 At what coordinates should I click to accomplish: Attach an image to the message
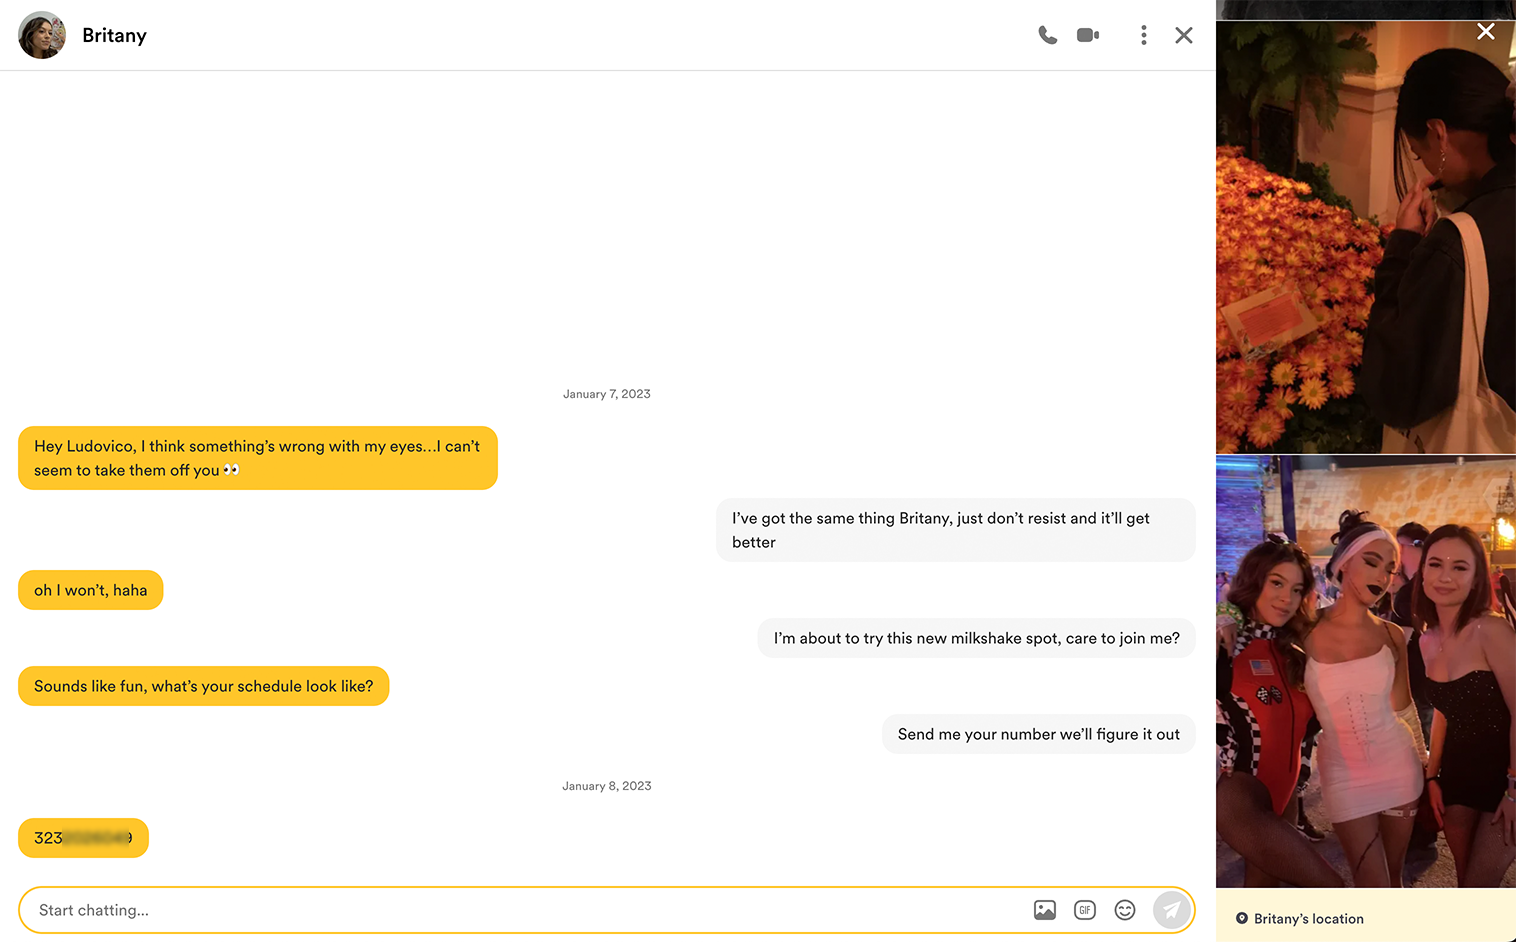1044,910
